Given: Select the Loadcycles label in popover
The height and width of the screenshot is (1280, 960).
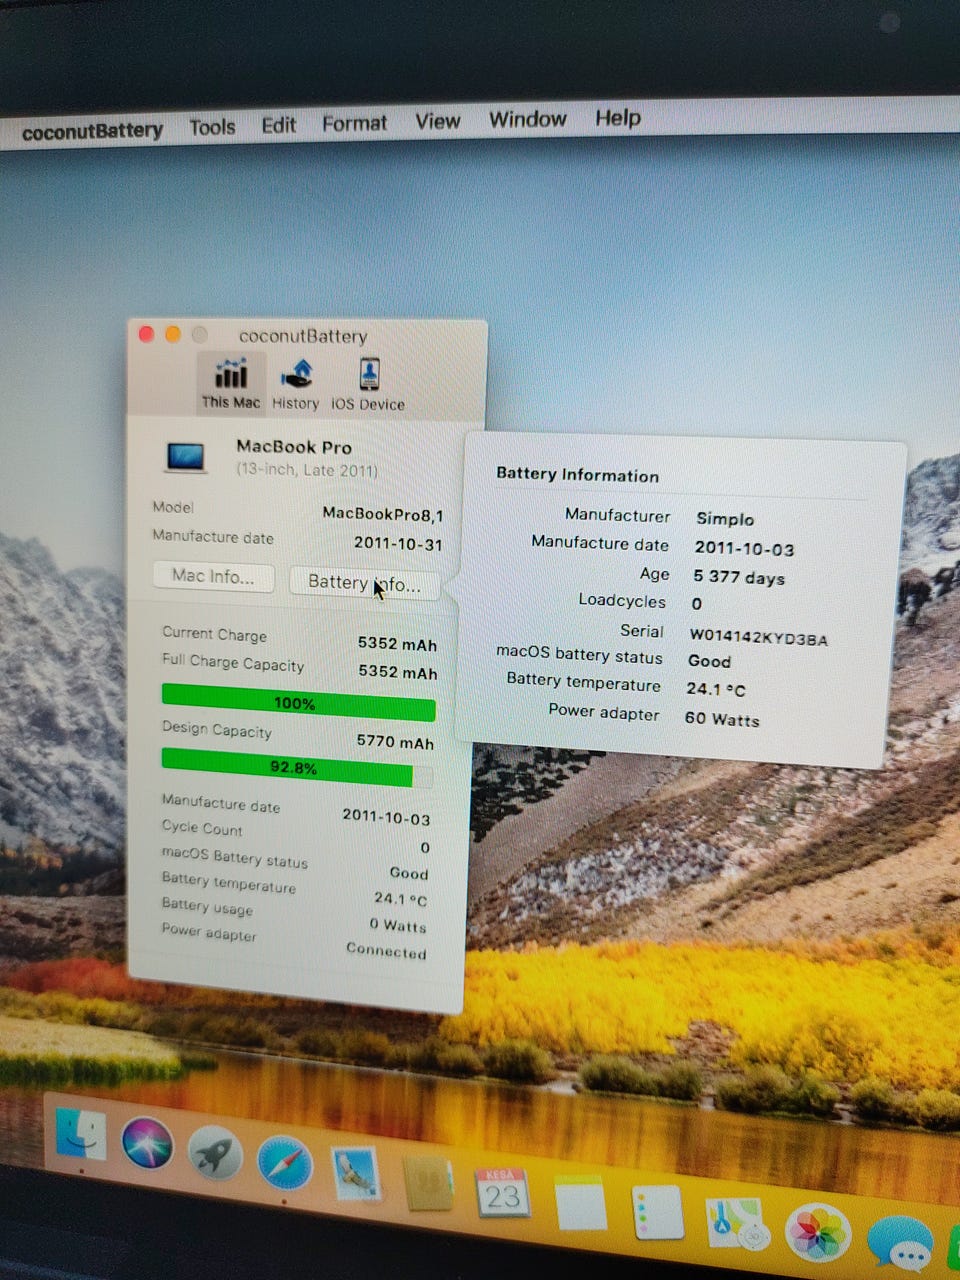Looking at the screenshot, I should click(621, 601).
